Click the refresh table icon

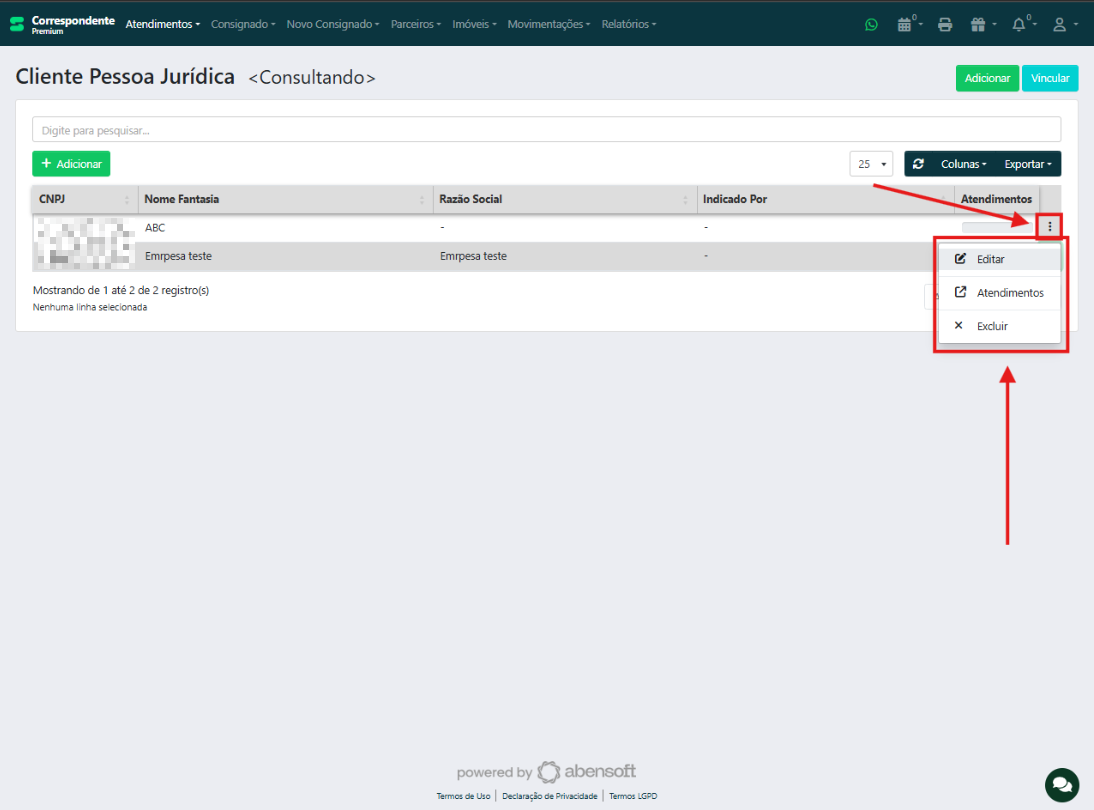[919, 164]
